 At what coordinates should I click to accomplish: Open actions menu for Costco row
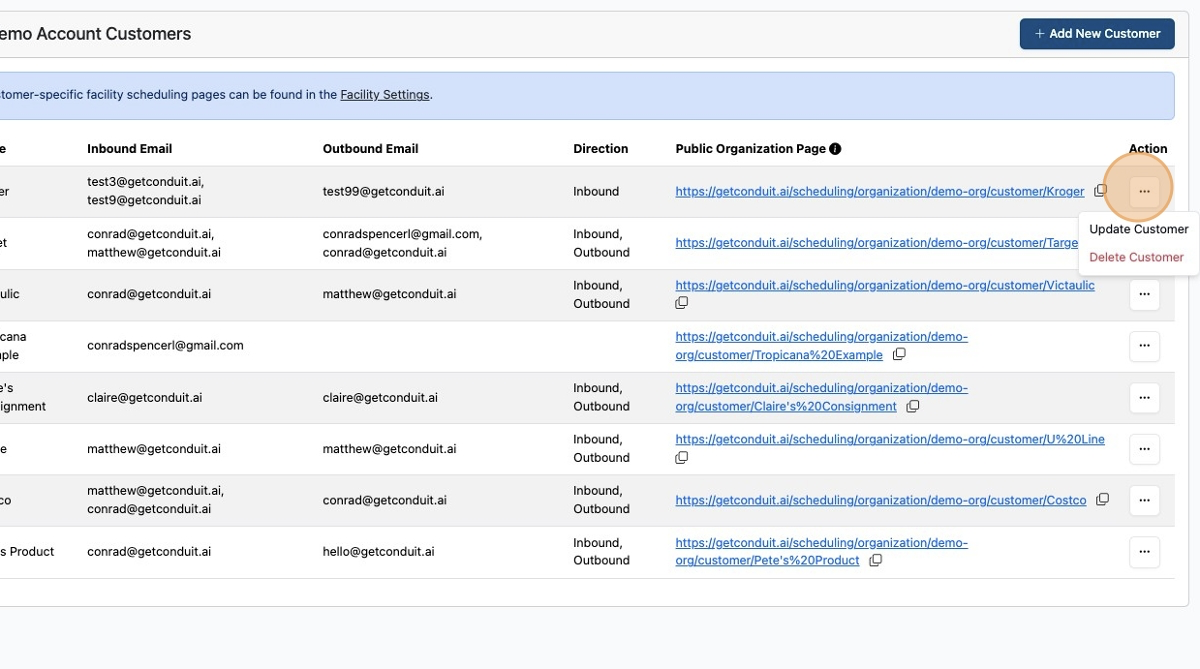1144,500
